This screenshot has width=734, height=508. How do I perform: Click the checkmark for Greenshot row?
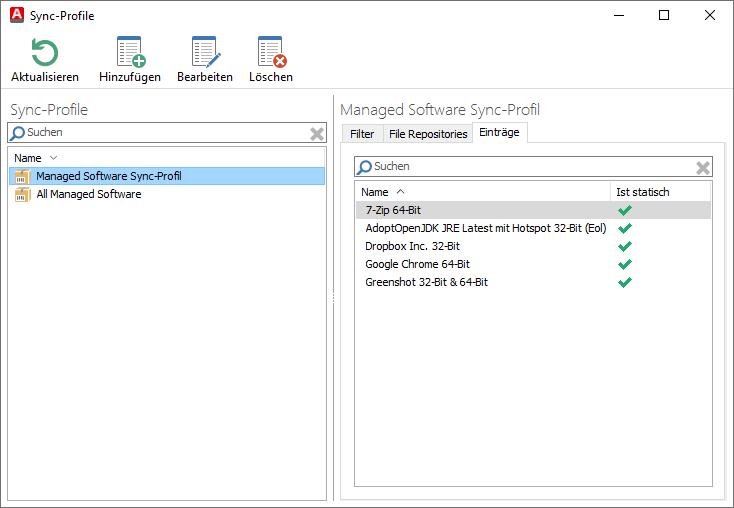pos(625,282)
